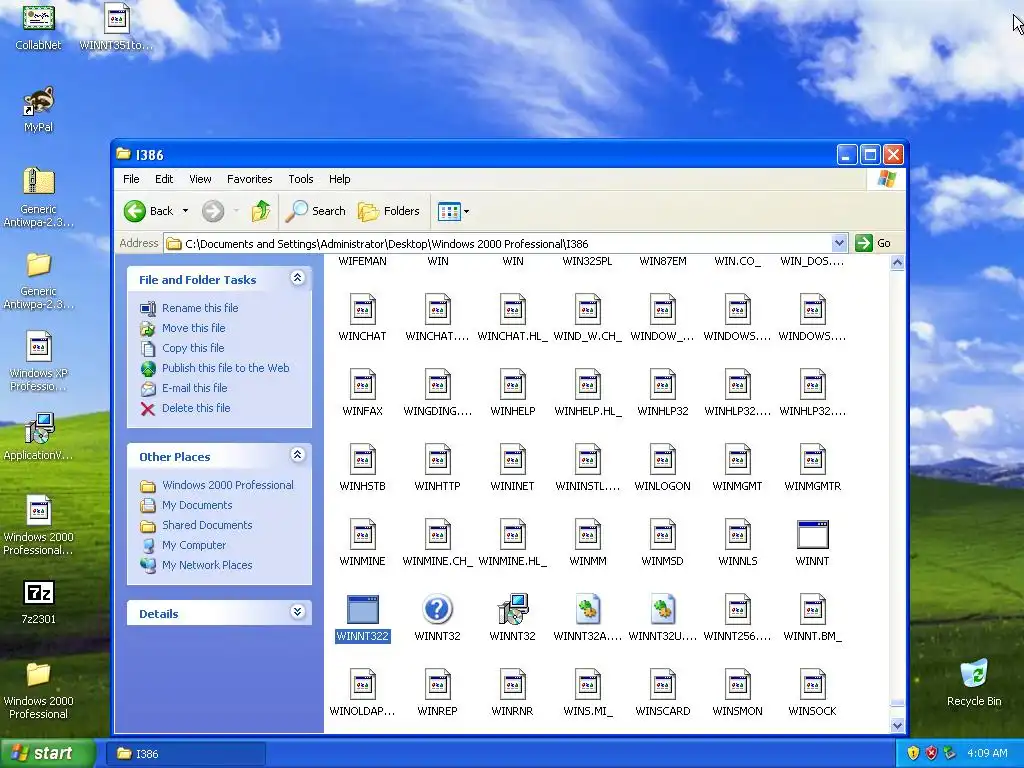Screen dimensions: 1024x768
Task: Go to Shared Documents link
Action: [x=207, y=525]
